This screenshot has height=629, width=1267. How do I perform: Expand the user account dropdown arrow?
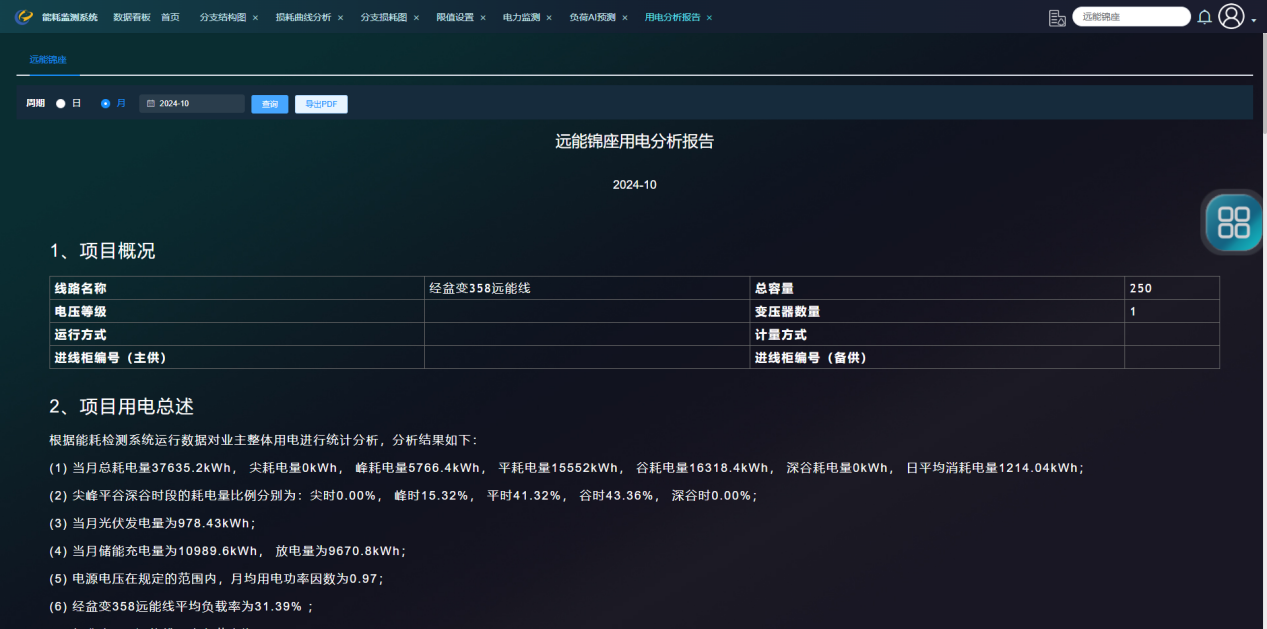1254,21
